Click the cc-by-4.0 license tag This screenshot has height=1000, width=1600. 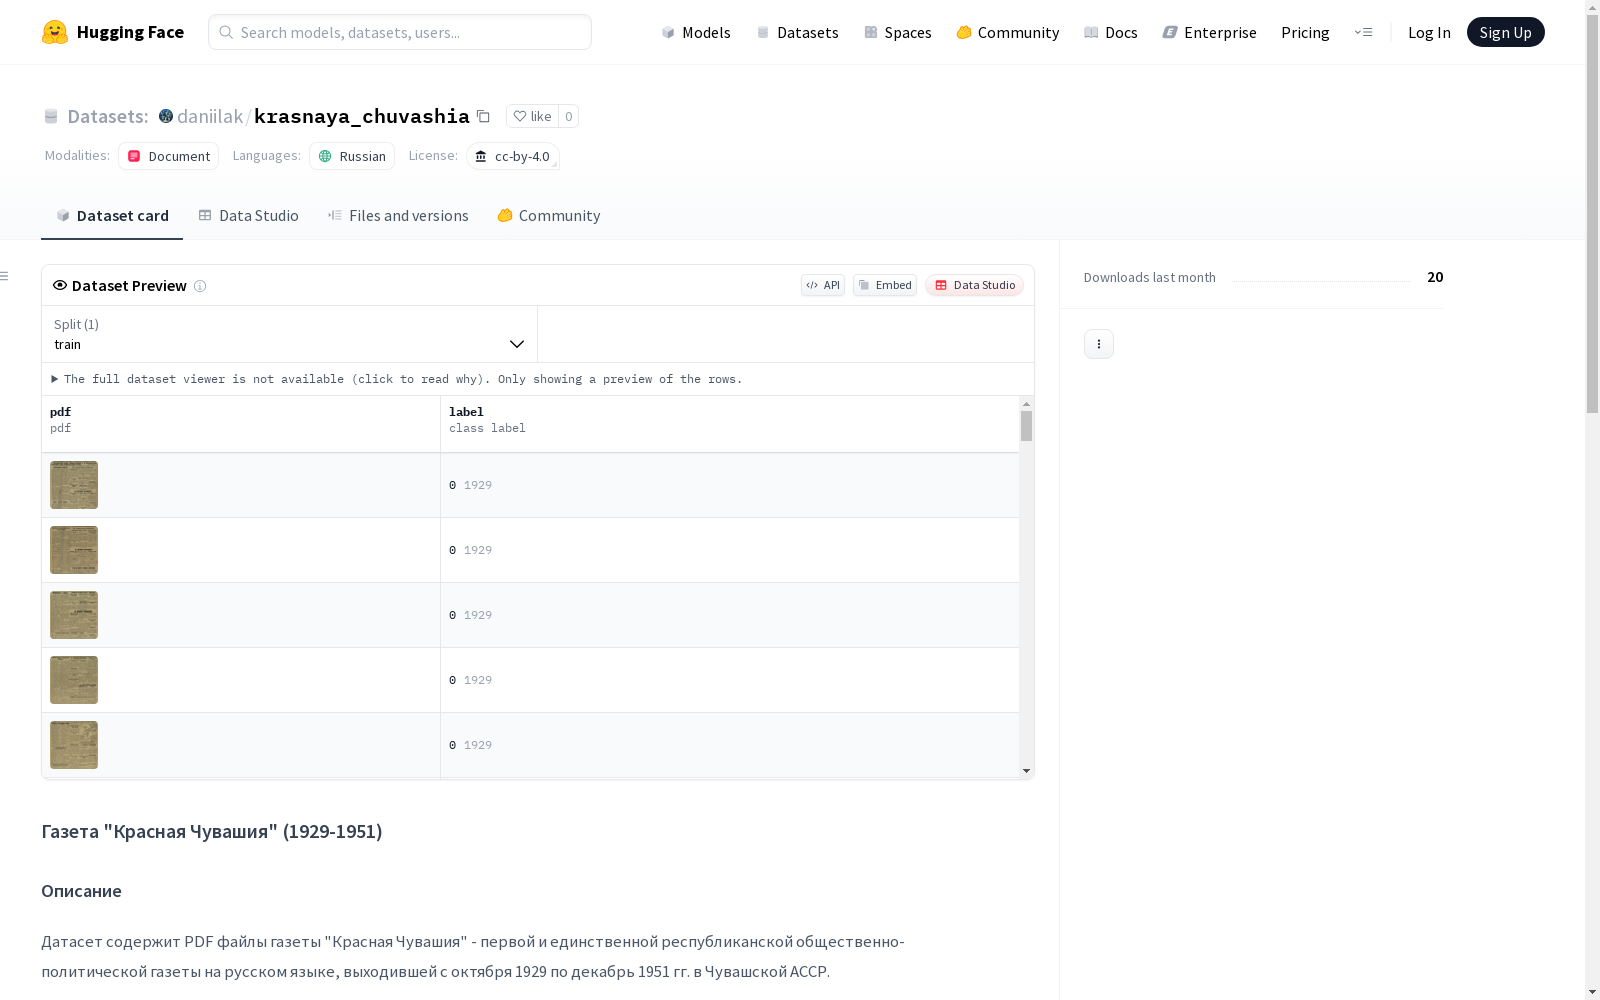pyautogui.click(x=512, y=156)
